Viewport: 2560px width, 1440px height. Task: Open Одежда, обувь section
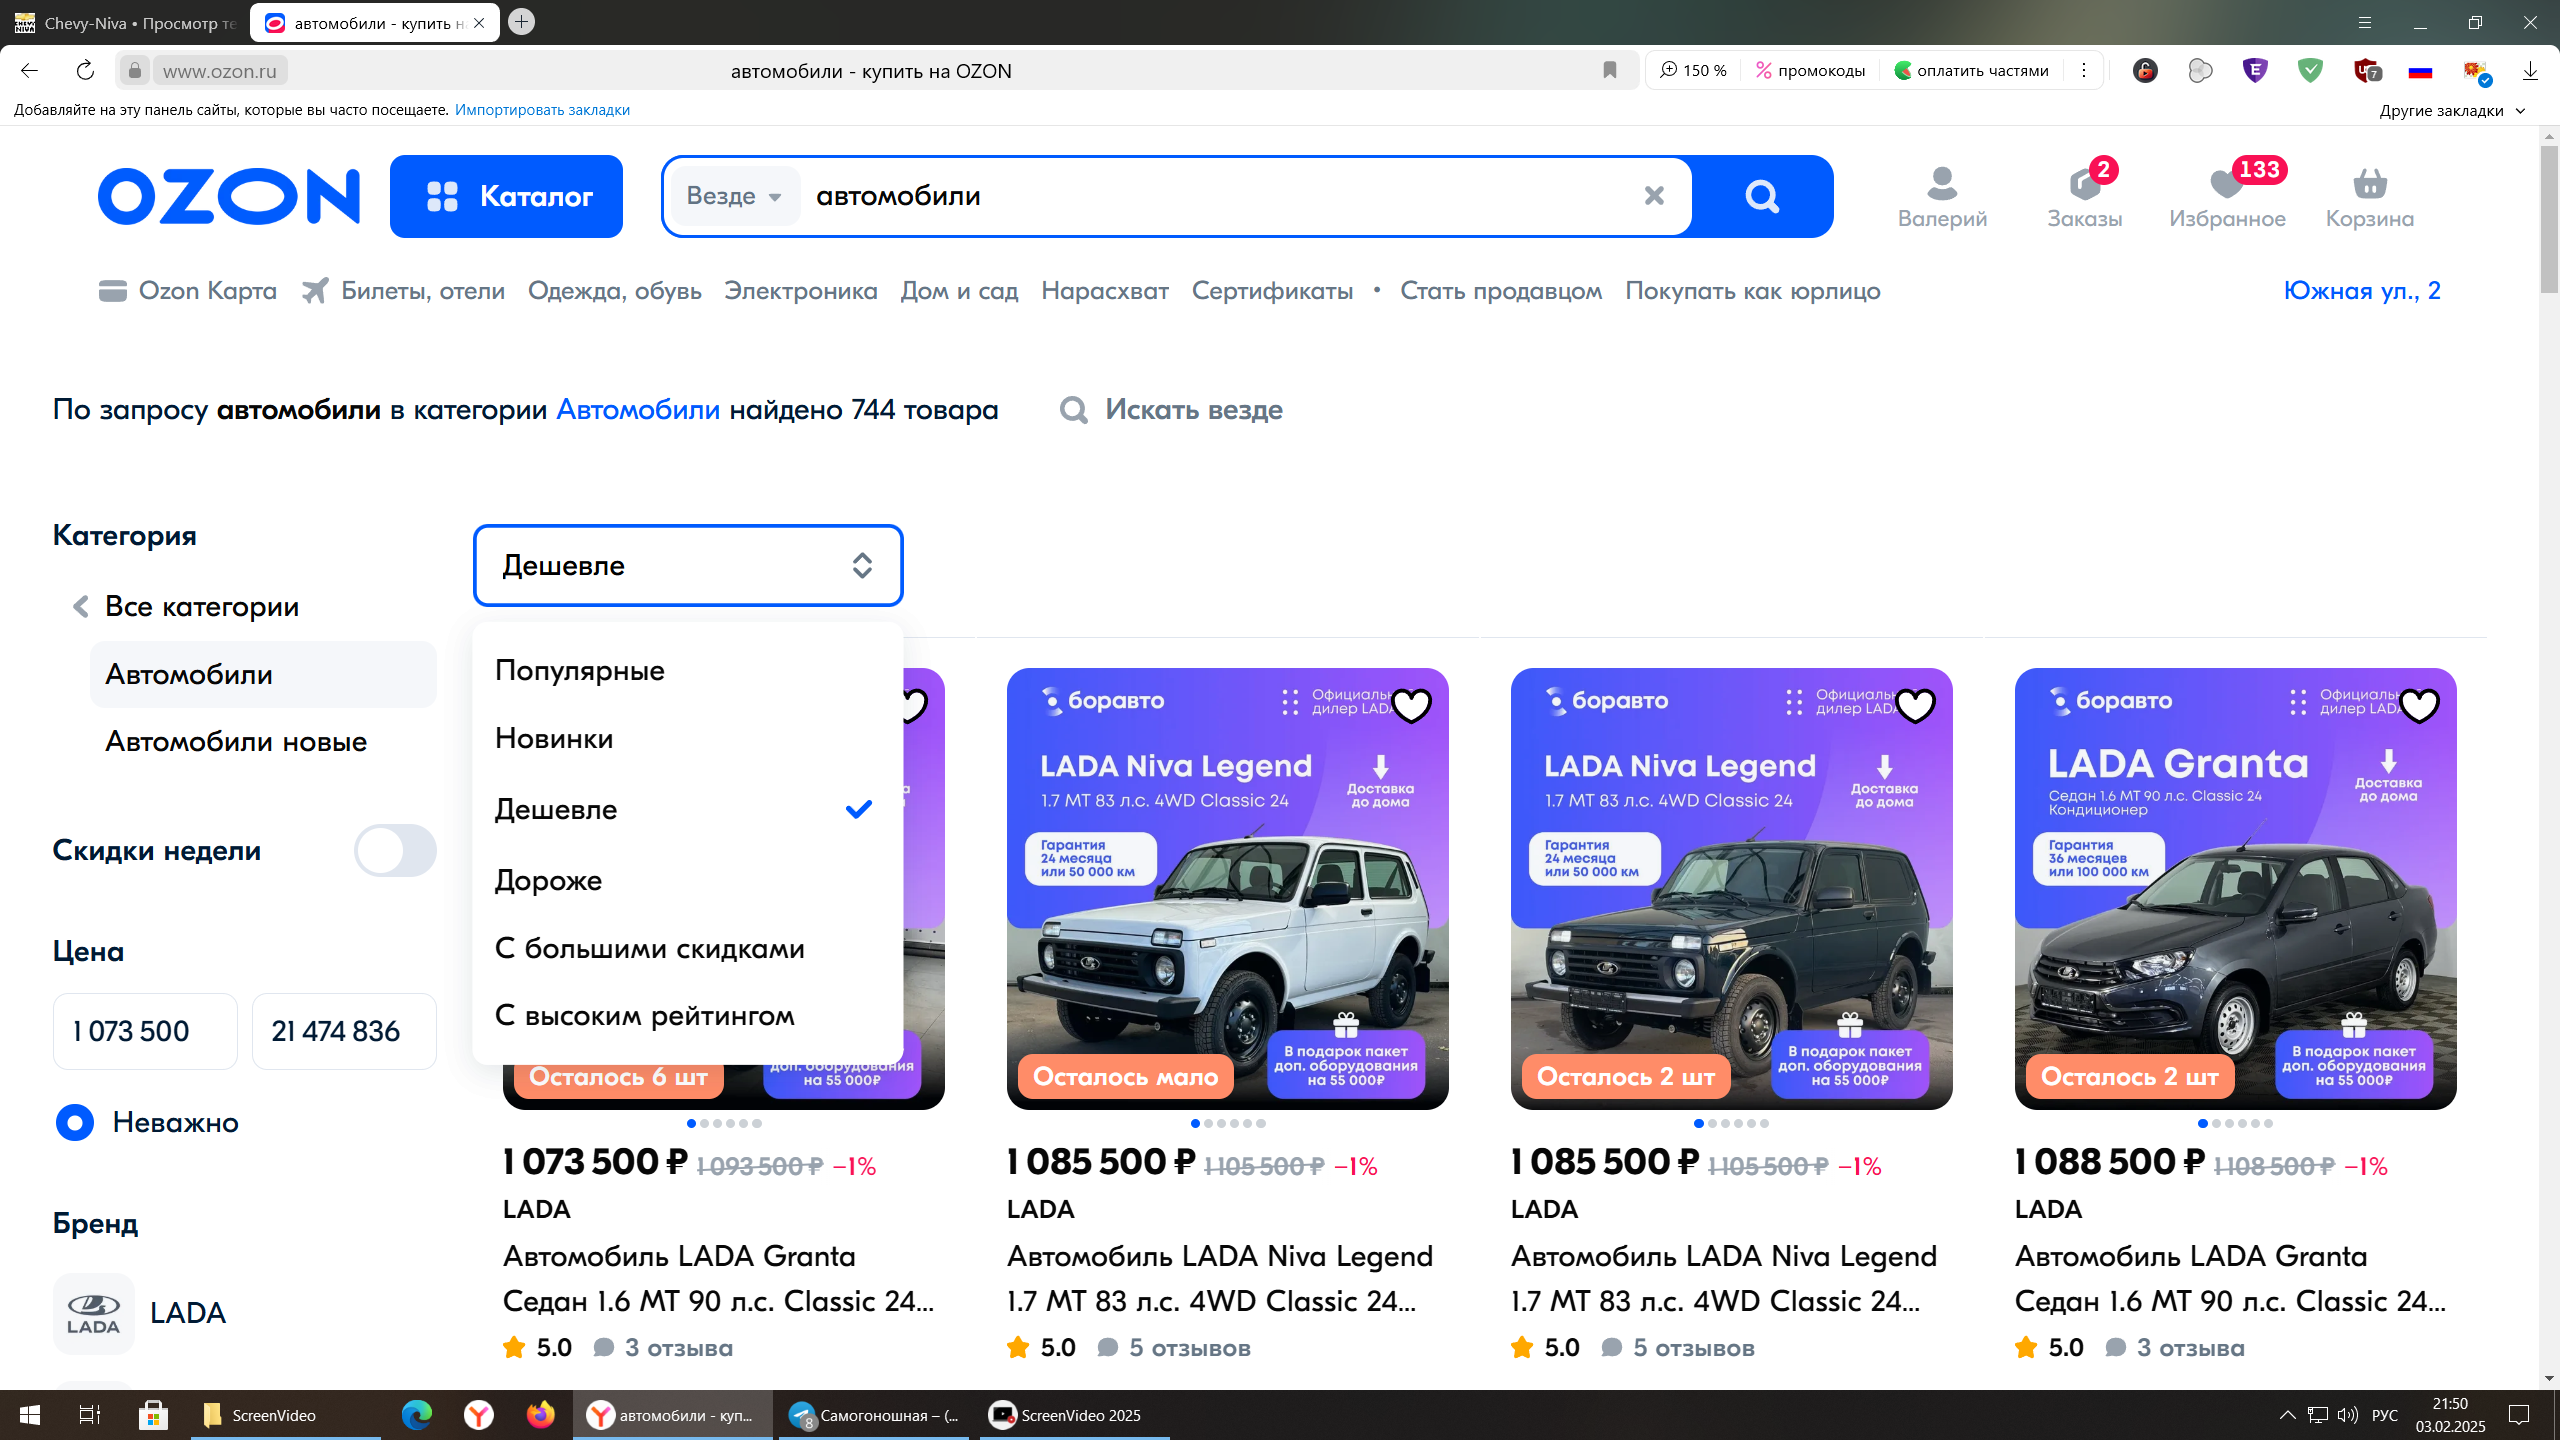point(615,291)
